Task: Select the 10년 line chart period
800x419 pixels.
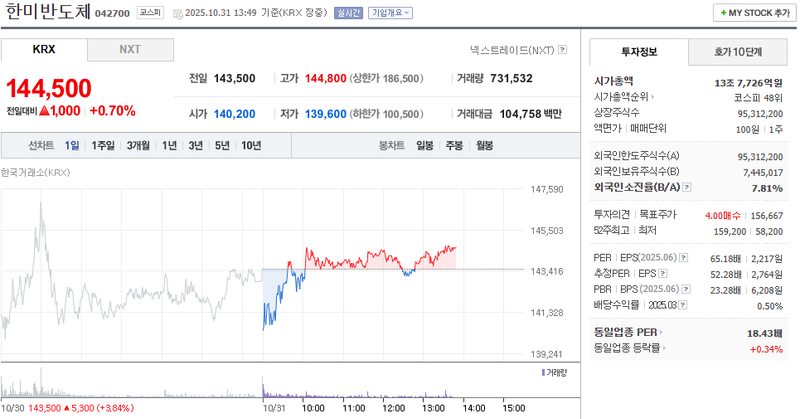Action: click(x=251, y=145)
